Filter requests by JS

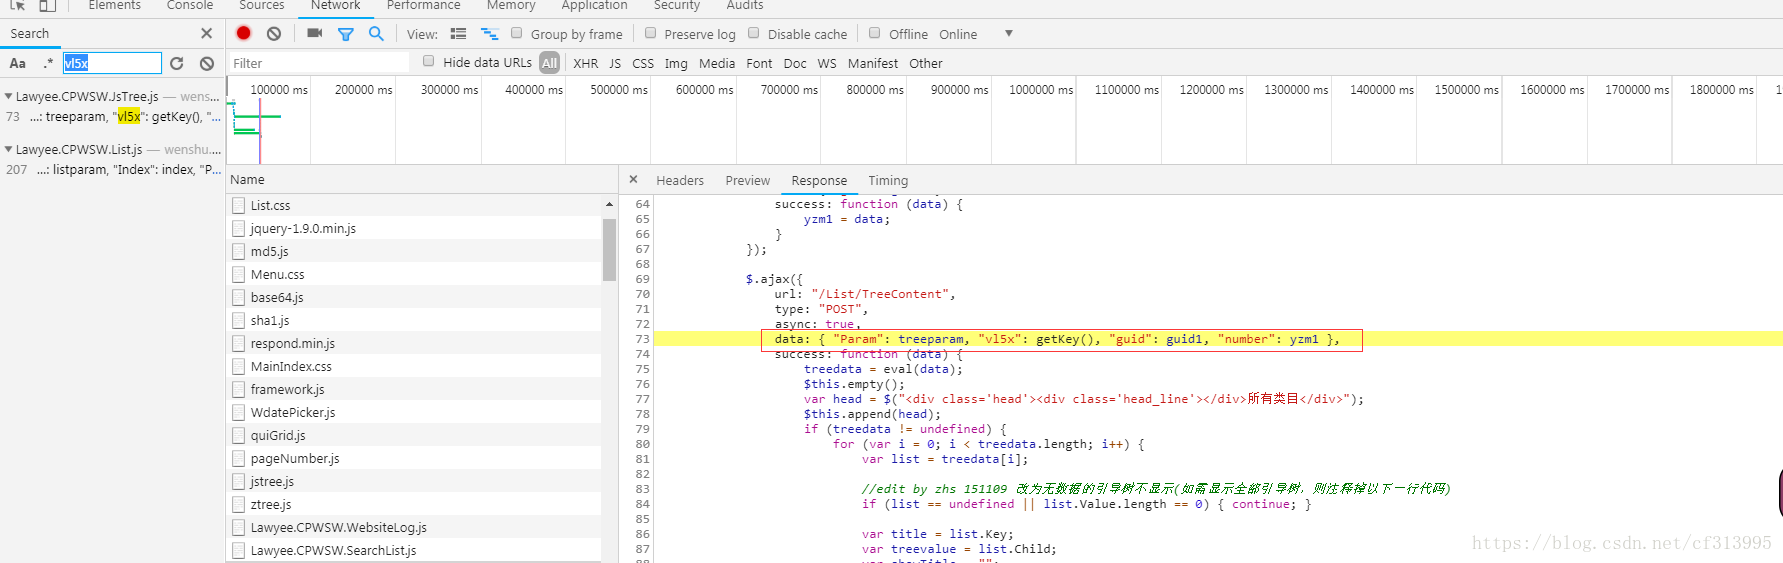pos(615,63)
